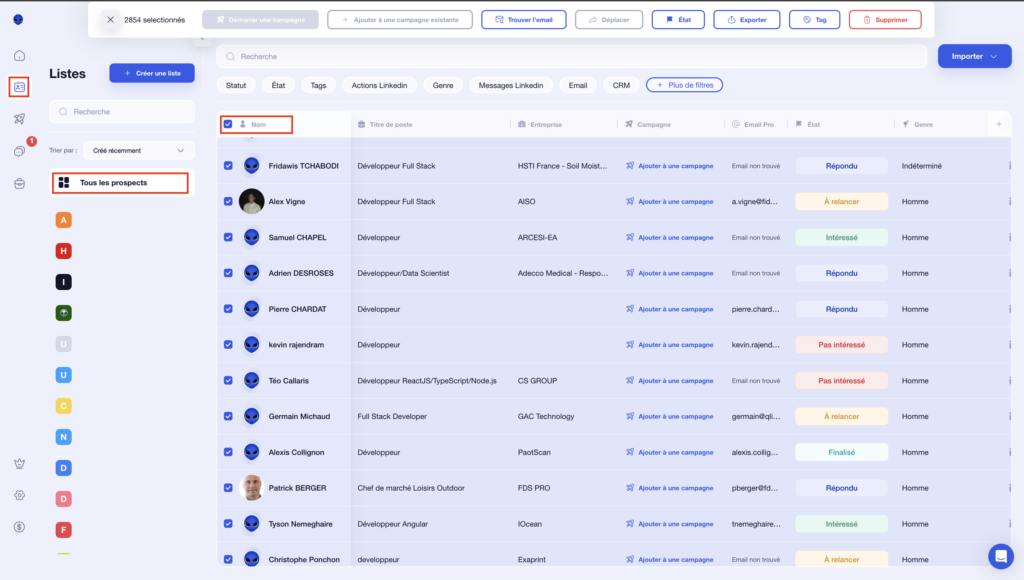Open the briefcase sidebar icon
Viewport: 1024px width, 580px height.
tap(20, 184)
